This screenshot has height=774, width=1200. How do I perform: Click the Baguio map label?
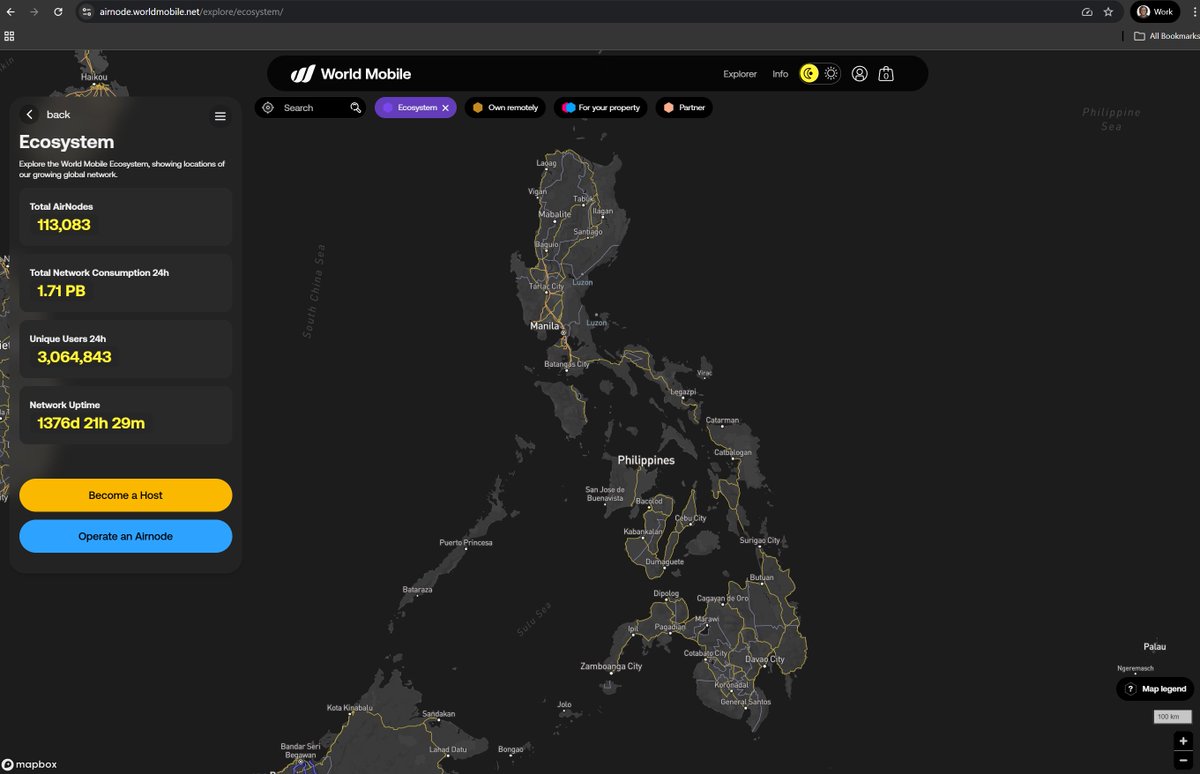coord(547,244)
